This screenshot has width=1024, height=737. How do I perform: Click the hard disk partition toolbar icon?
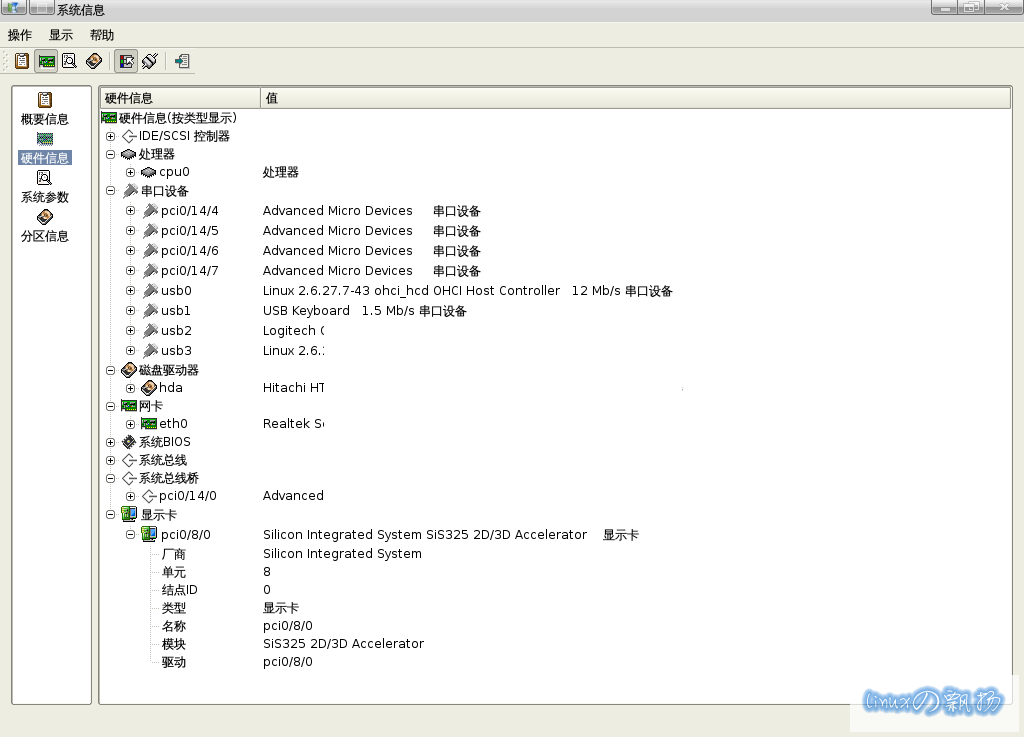93,61
